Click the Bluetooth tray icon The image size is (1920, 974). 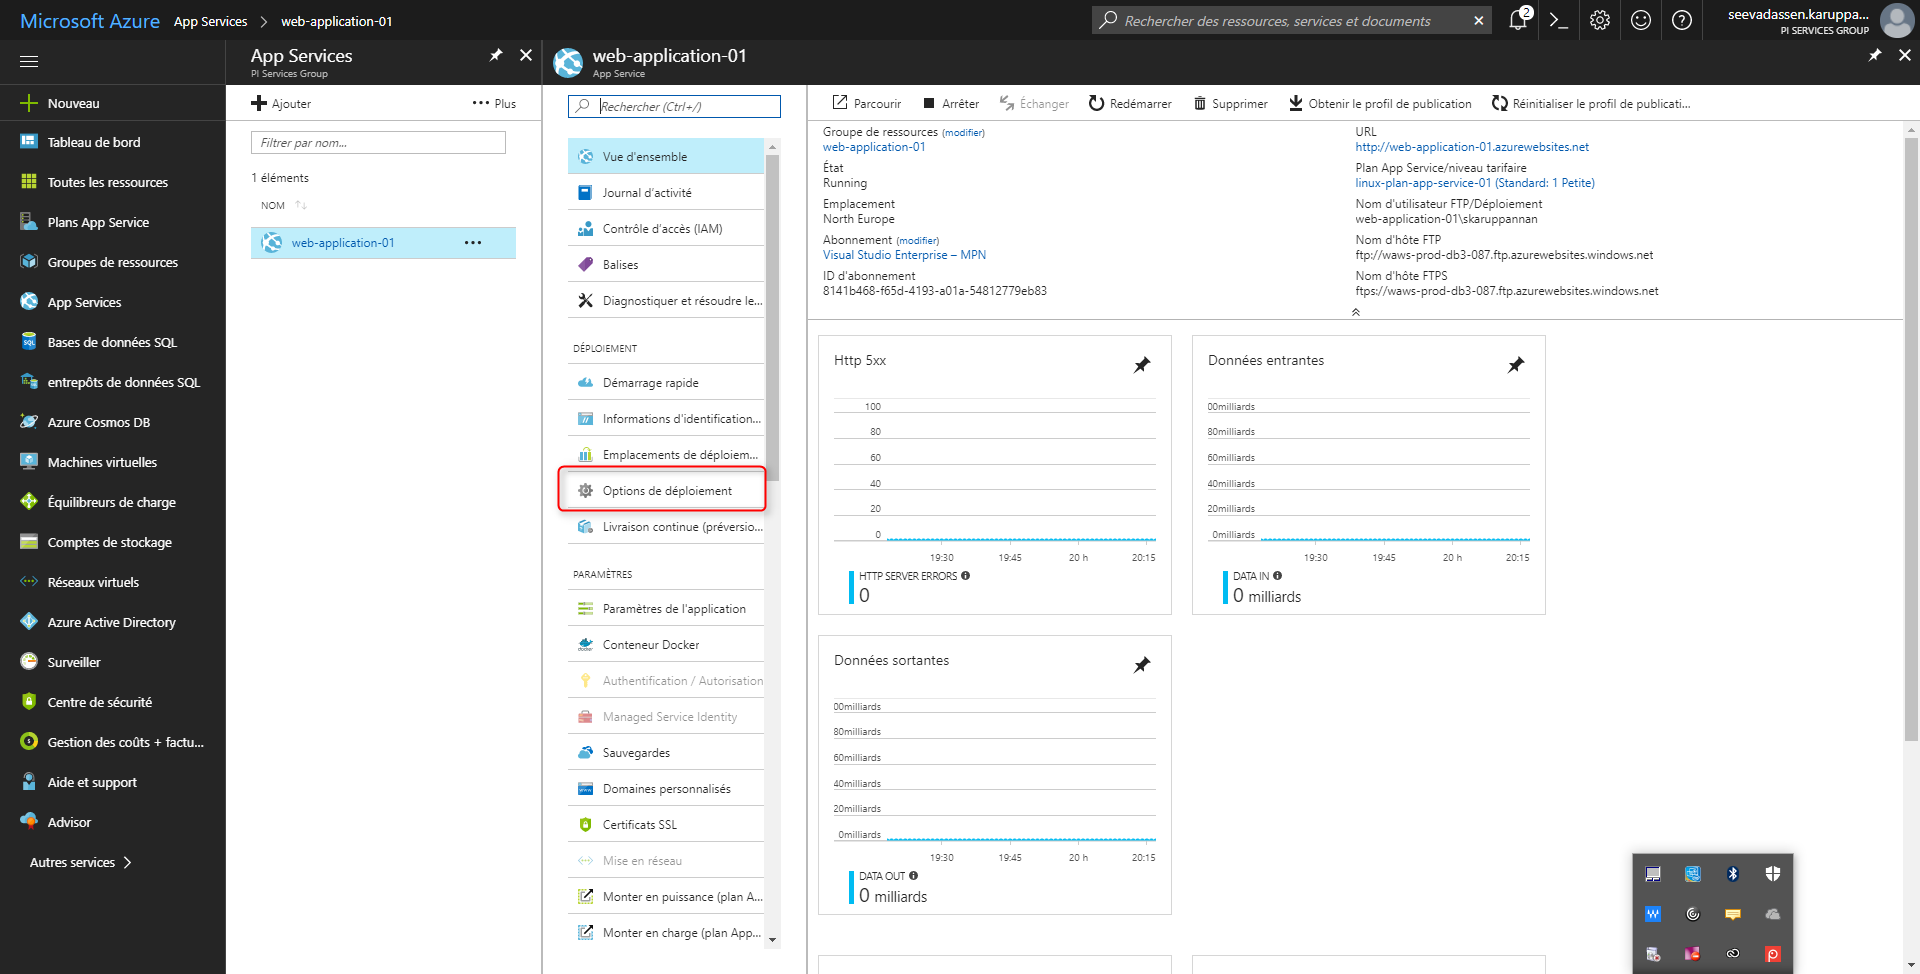(x=1733, y=874)
